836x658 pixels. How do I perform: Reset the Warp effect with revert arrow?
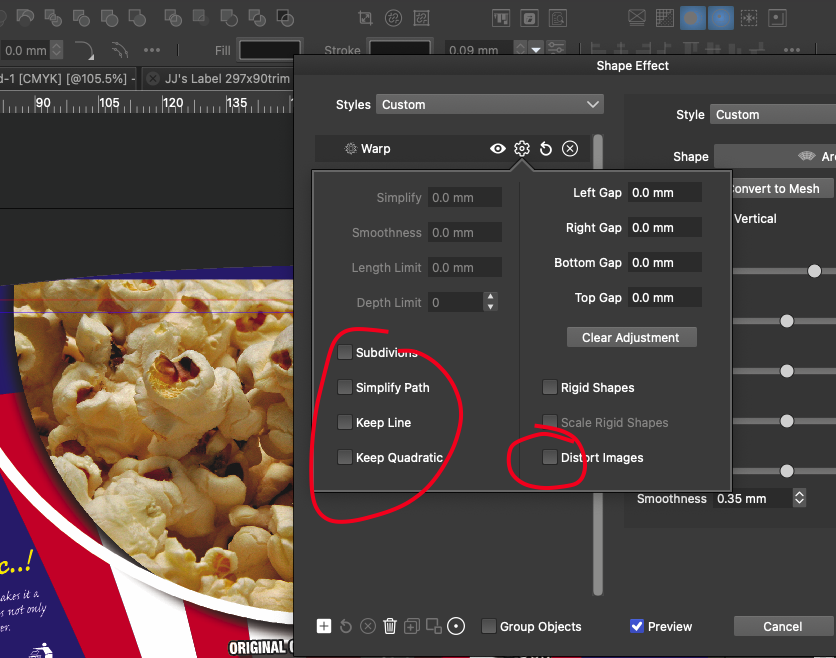(546, 149)
